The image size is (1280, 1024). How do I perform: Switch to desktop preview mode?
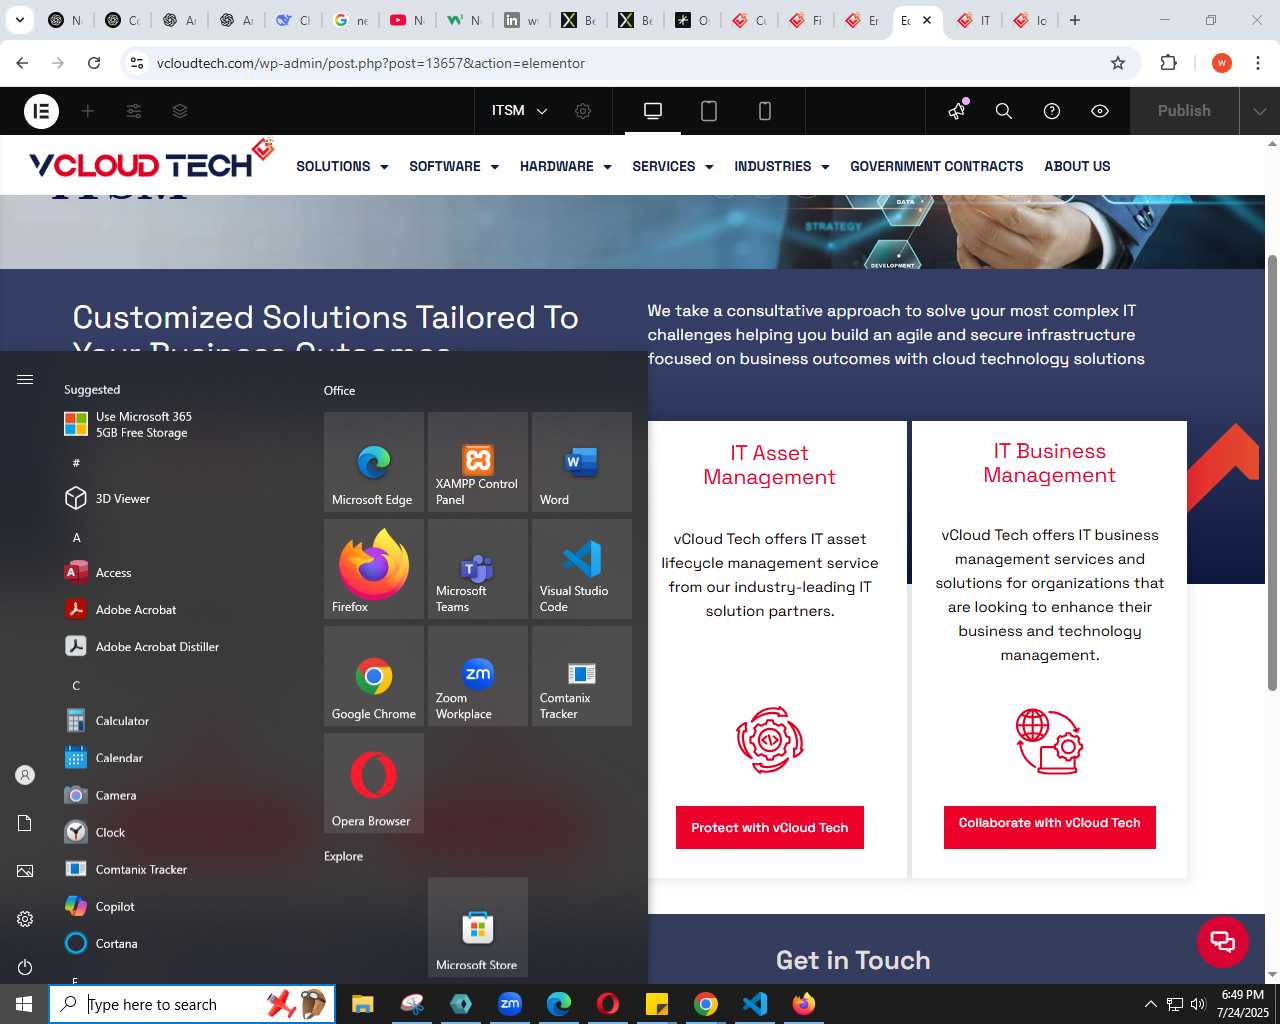tap(653, 111)
